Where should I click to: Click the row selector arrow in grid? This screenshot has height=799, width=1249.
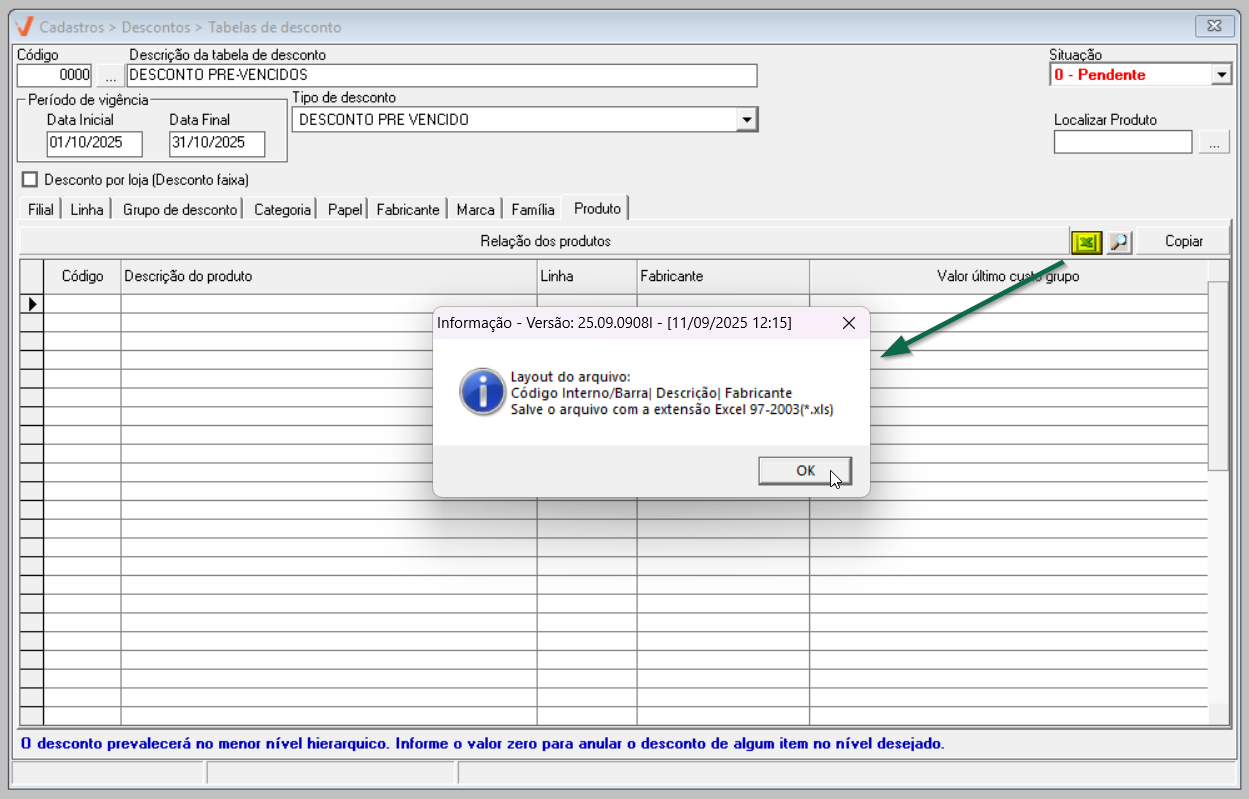click(32, 304)
